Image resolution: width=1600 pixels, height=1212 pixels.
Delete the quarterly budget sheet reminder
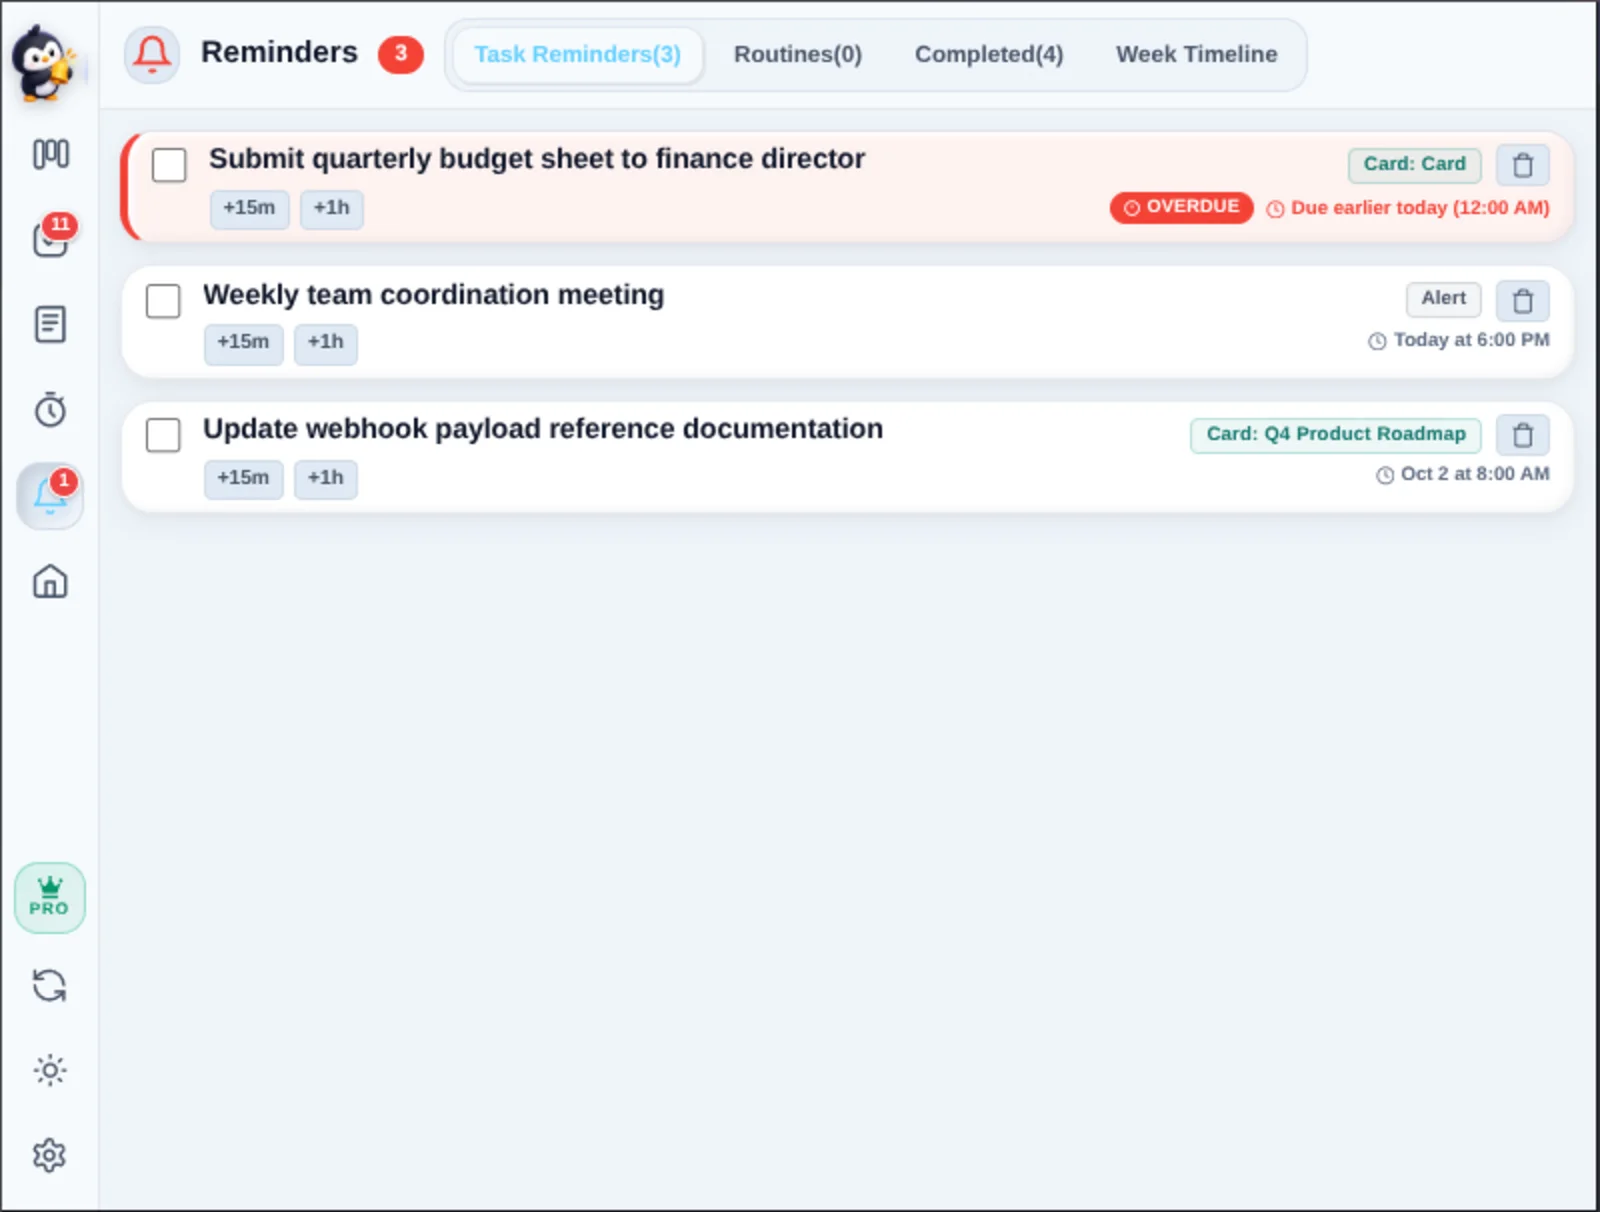[x=1522, y=165]
